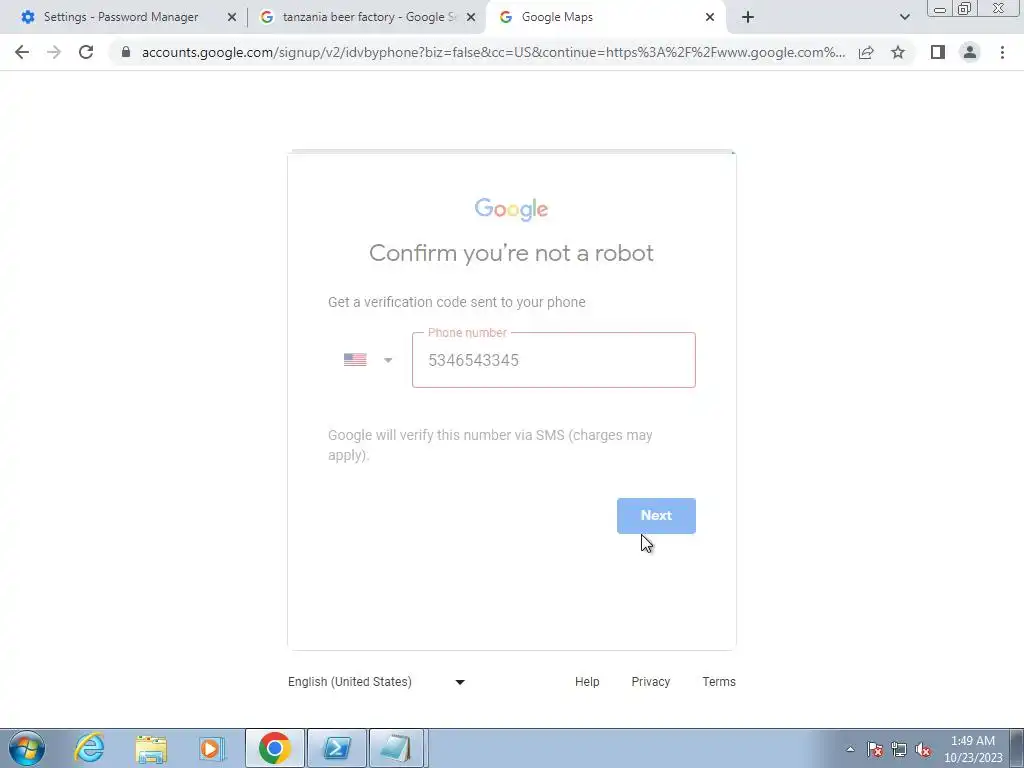Open the clock showing 1:49 AM
The image size is (1024, 768).
tap(973, 749)
